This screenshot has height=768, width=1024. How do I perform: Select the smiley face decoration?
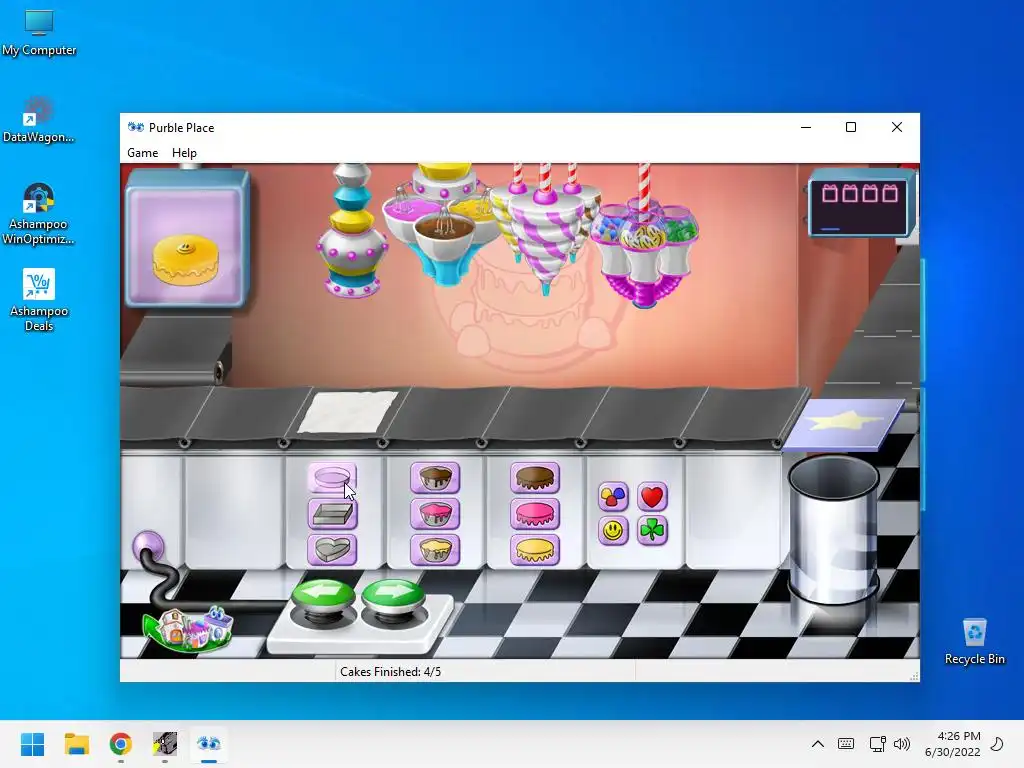pyautogui.click(x=613, y=530)
